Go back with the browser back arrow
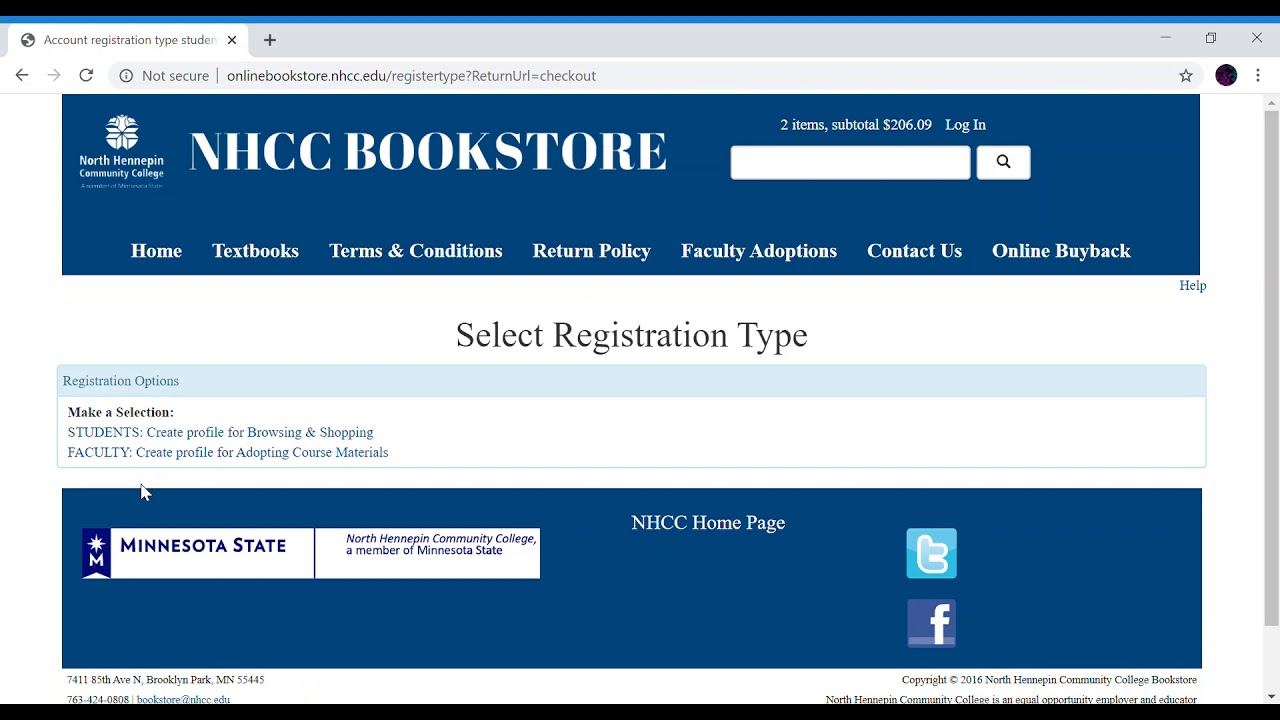Viewport: 1280px width, 720px height. pyautogui.click(x=22, y=75)
